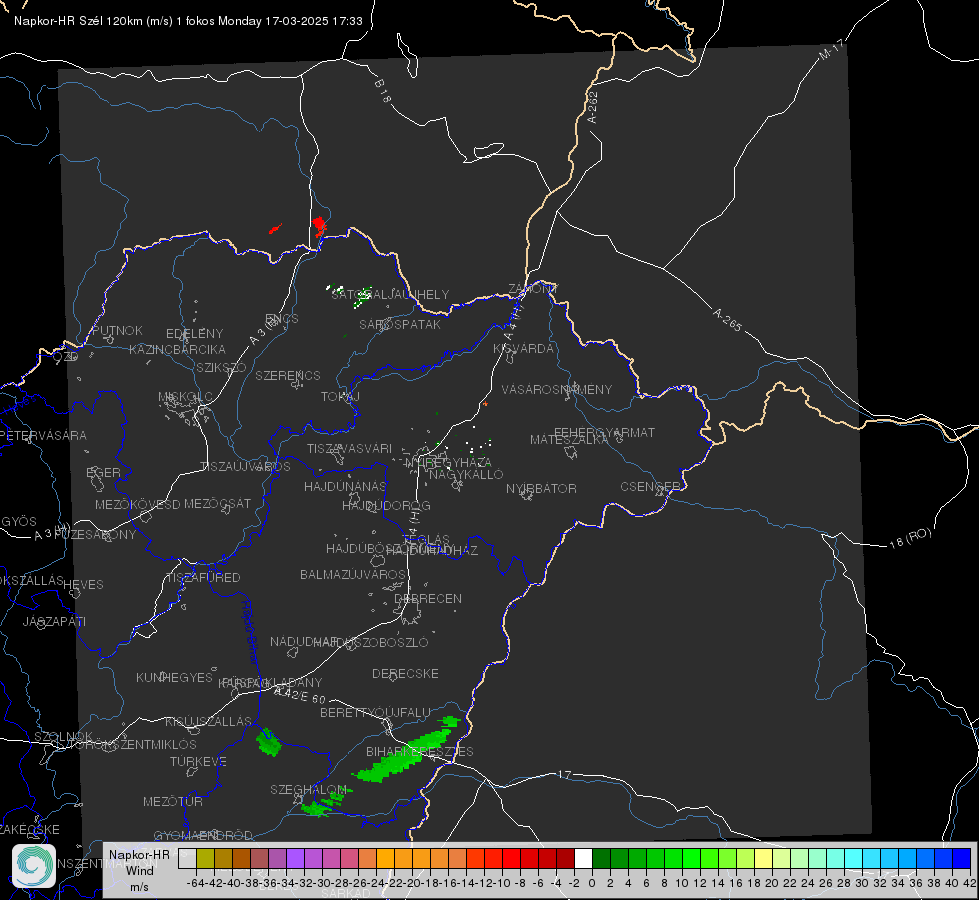This screenshot has width=979, height=900.
Task: Click the title text Napkor-HR Szél 120km
Action: coord(79,21)
